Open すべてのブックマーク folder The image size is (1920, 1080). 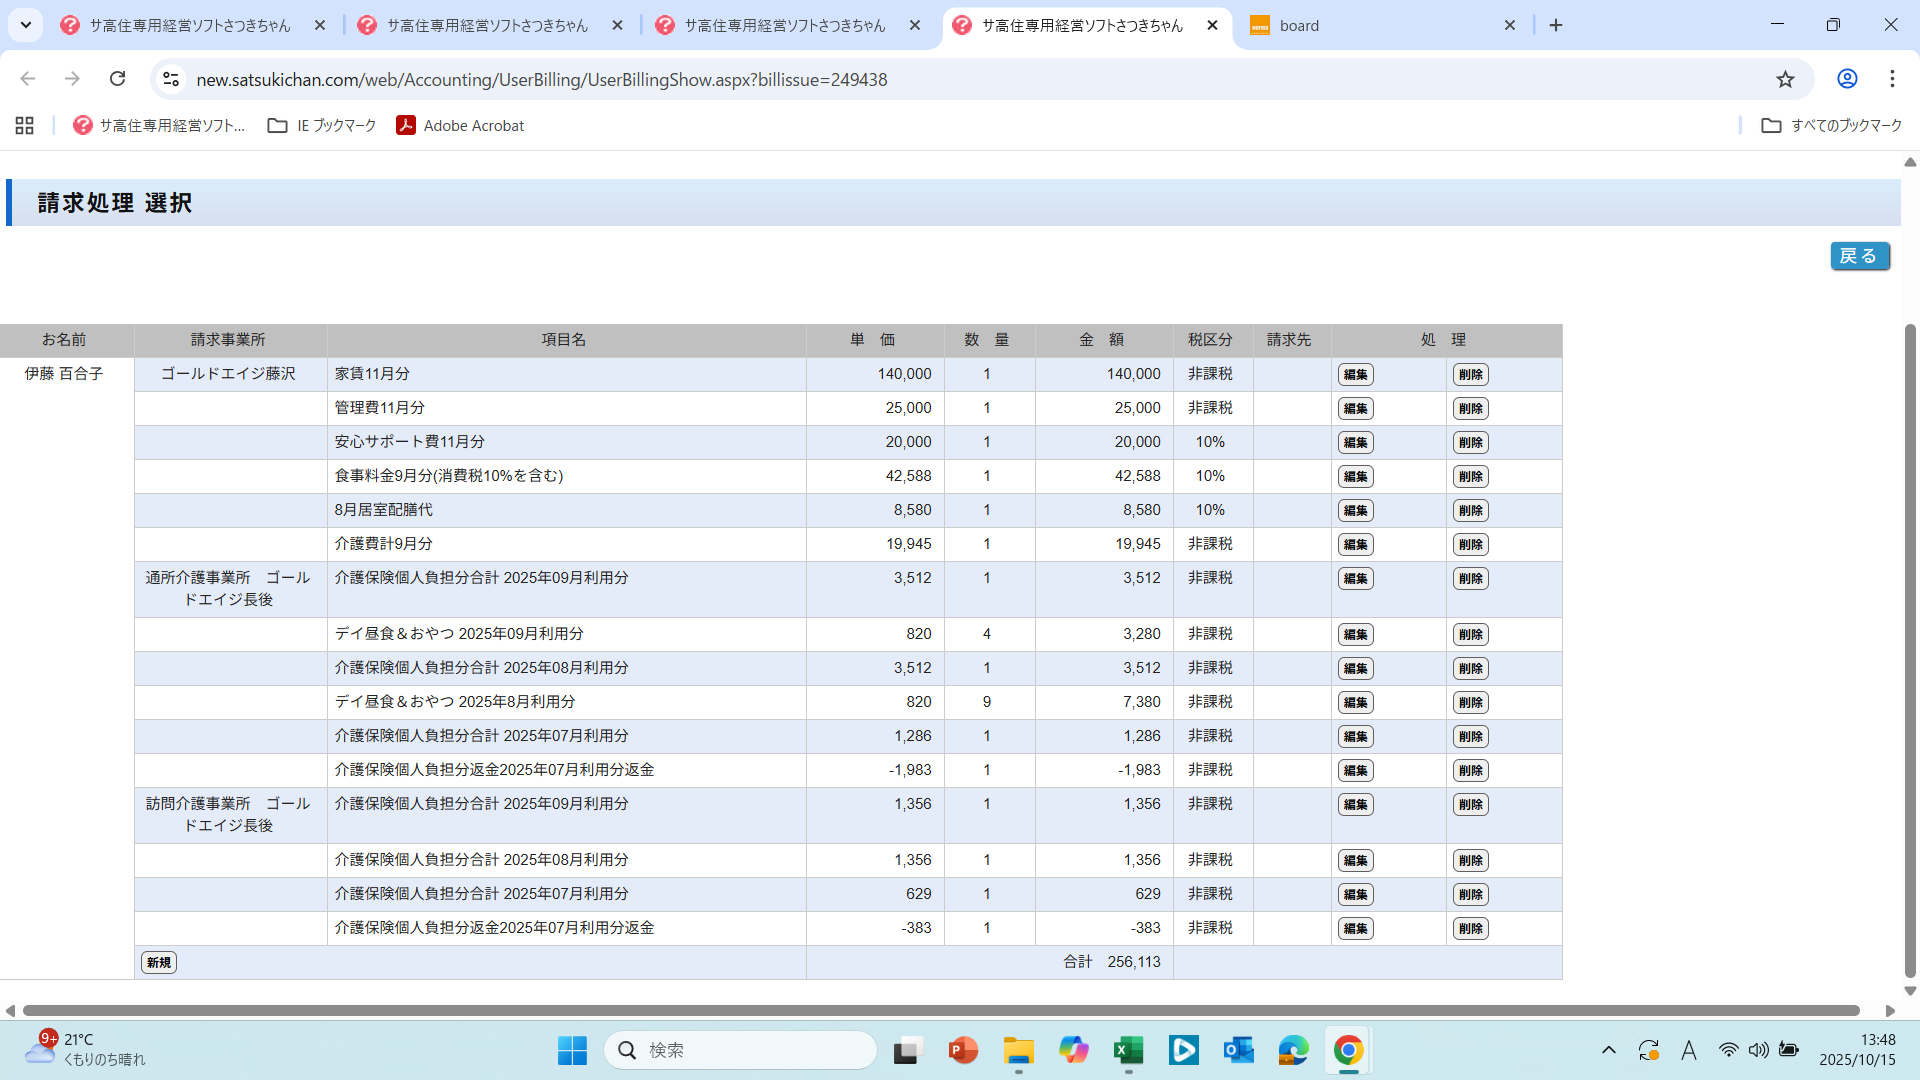point(1831,125)
